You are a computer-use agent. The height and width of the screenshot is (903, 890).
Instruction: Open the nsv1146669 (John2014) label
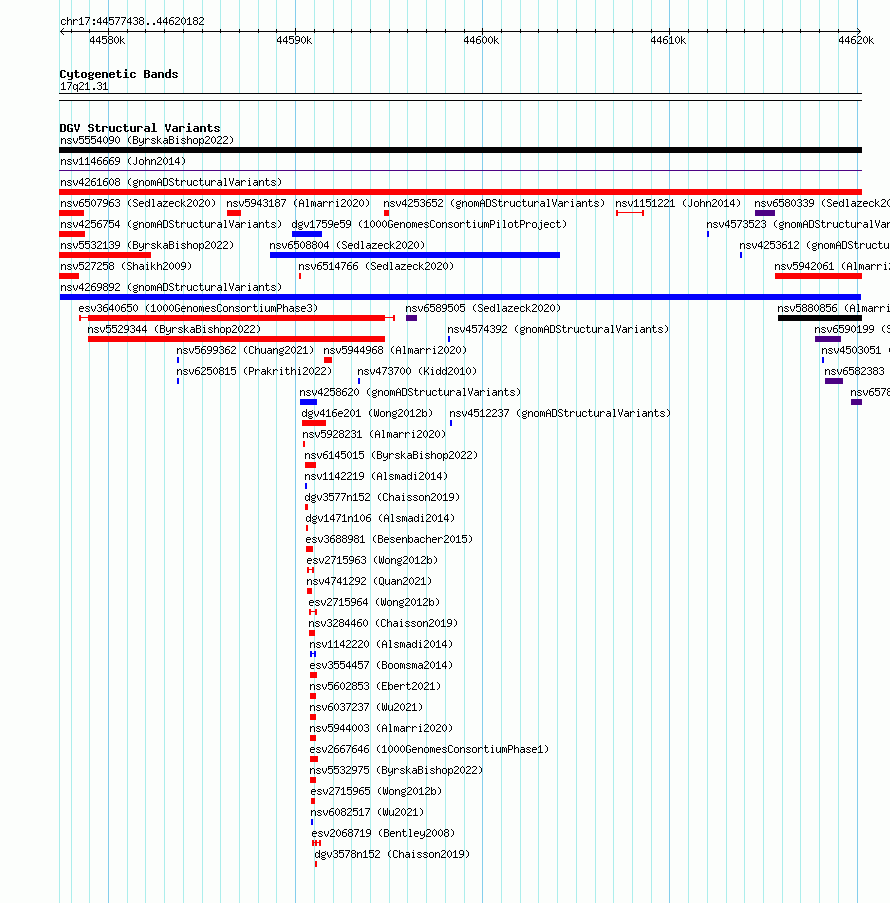123,161
